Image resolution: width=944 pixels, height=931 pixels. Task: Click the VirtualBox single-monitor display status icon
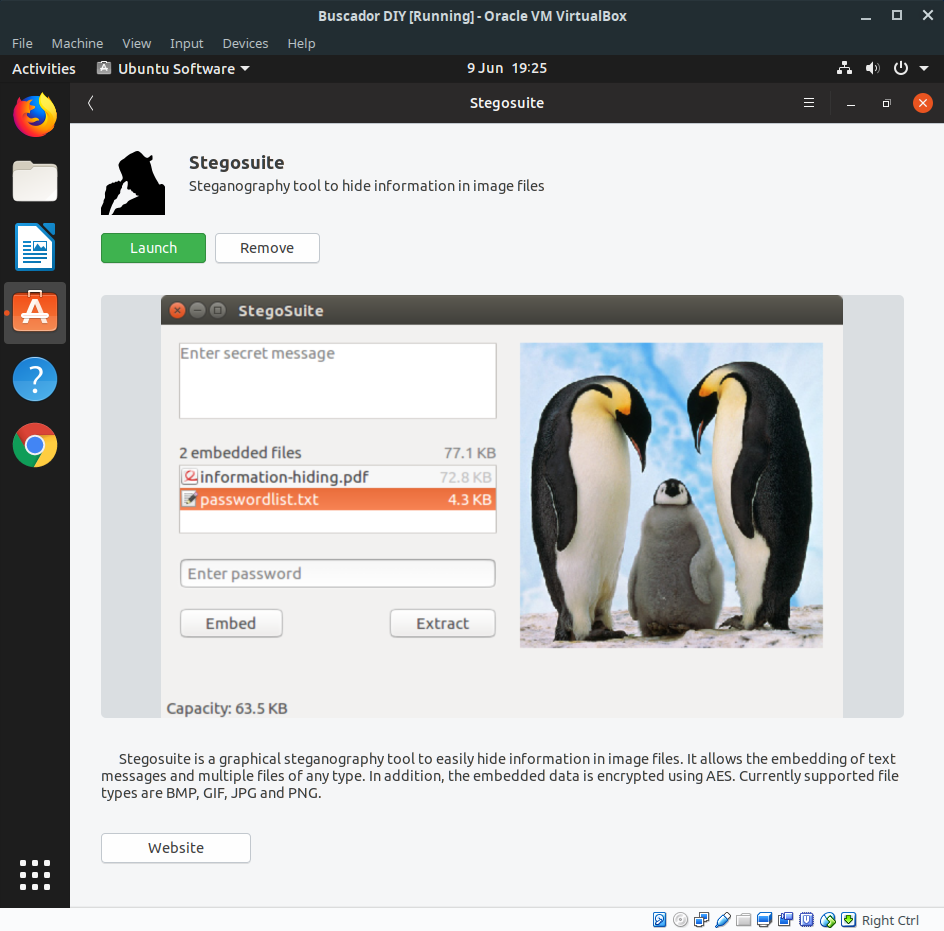click(x=765, y=920)
